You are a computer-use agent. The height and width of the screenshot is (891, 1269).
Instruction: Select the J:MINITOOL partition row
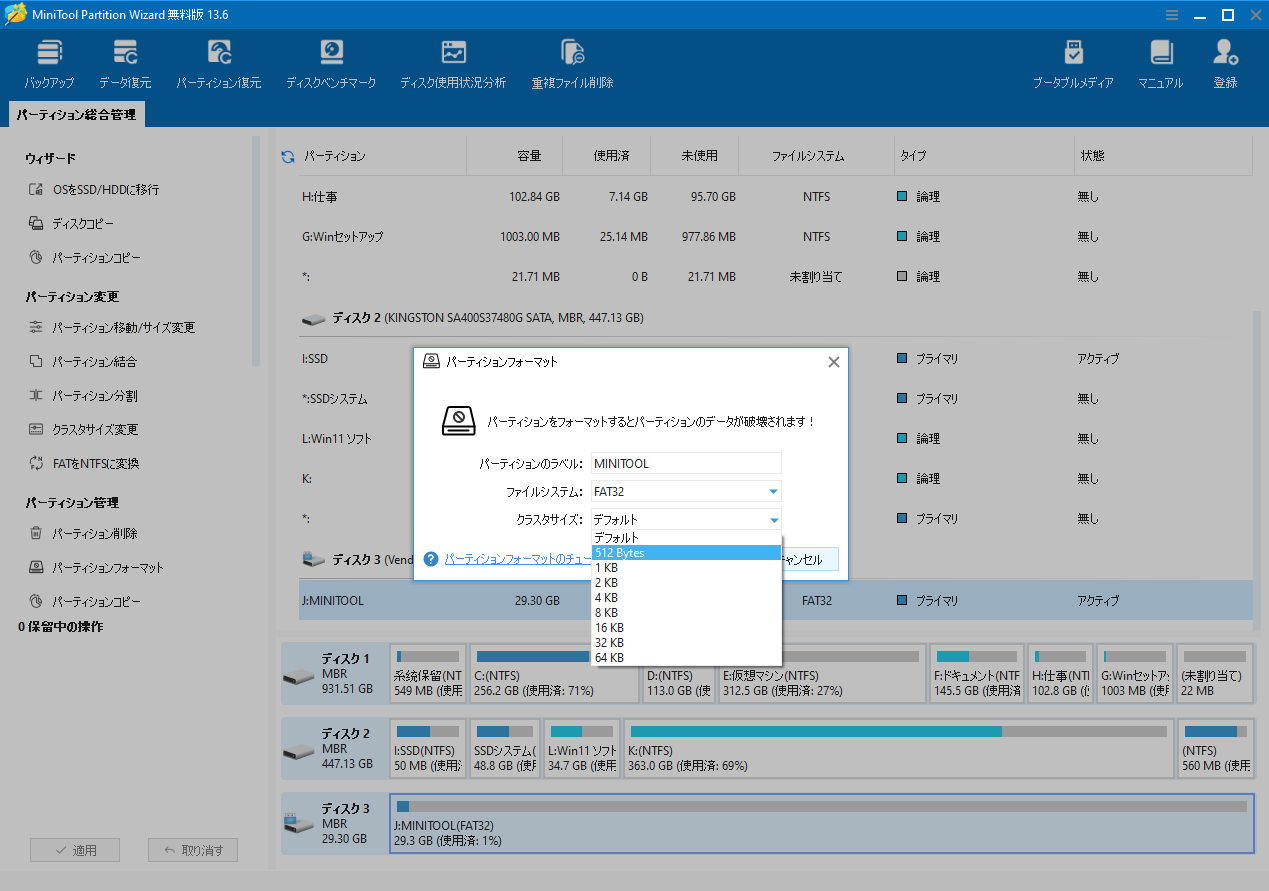(776, 601)
